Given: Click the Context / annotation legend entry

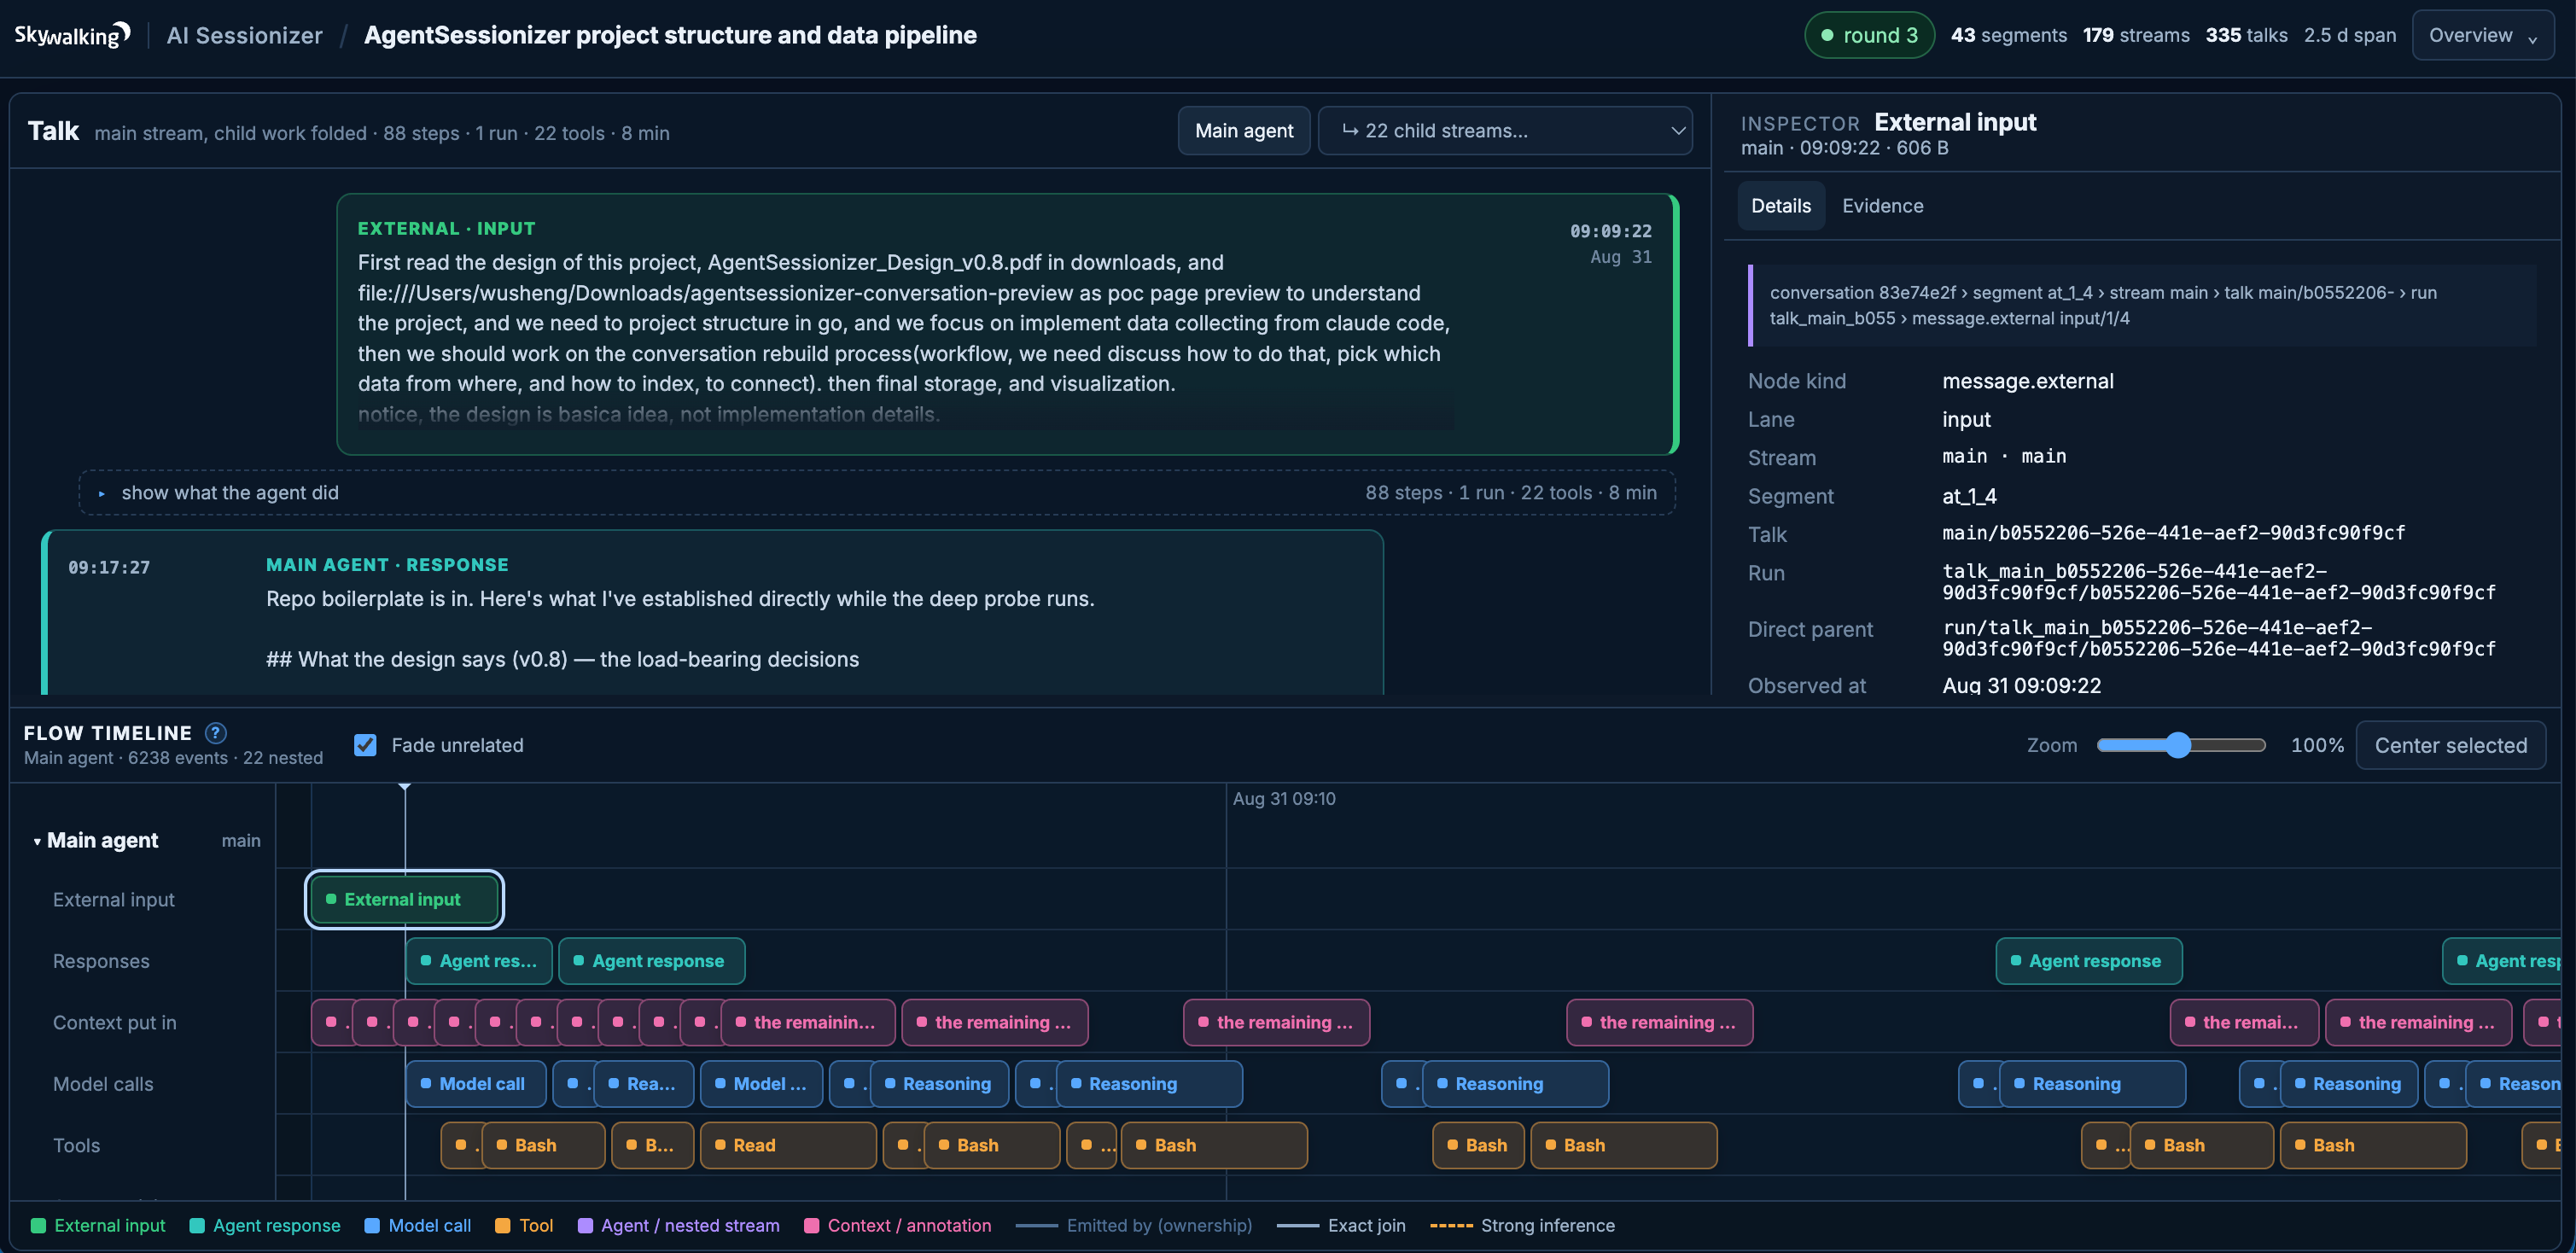Looking at the screenshot, I should point(898,1225).
